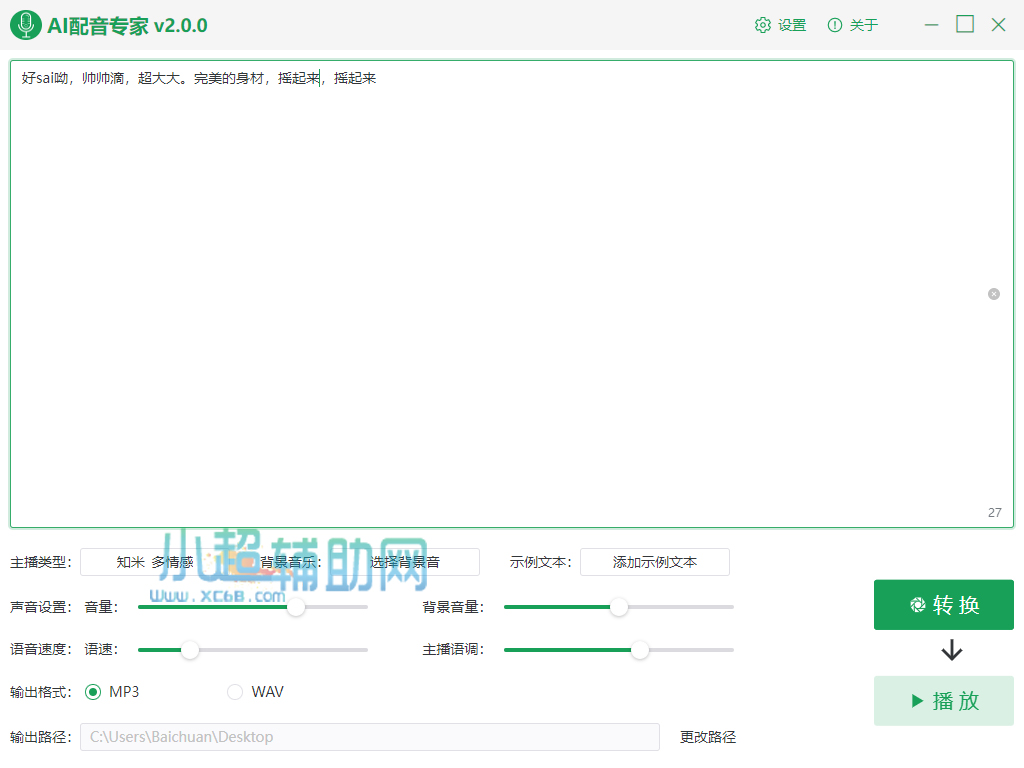
Task: Click 更改路径 to change output path
Action: (x=708, y=737)
